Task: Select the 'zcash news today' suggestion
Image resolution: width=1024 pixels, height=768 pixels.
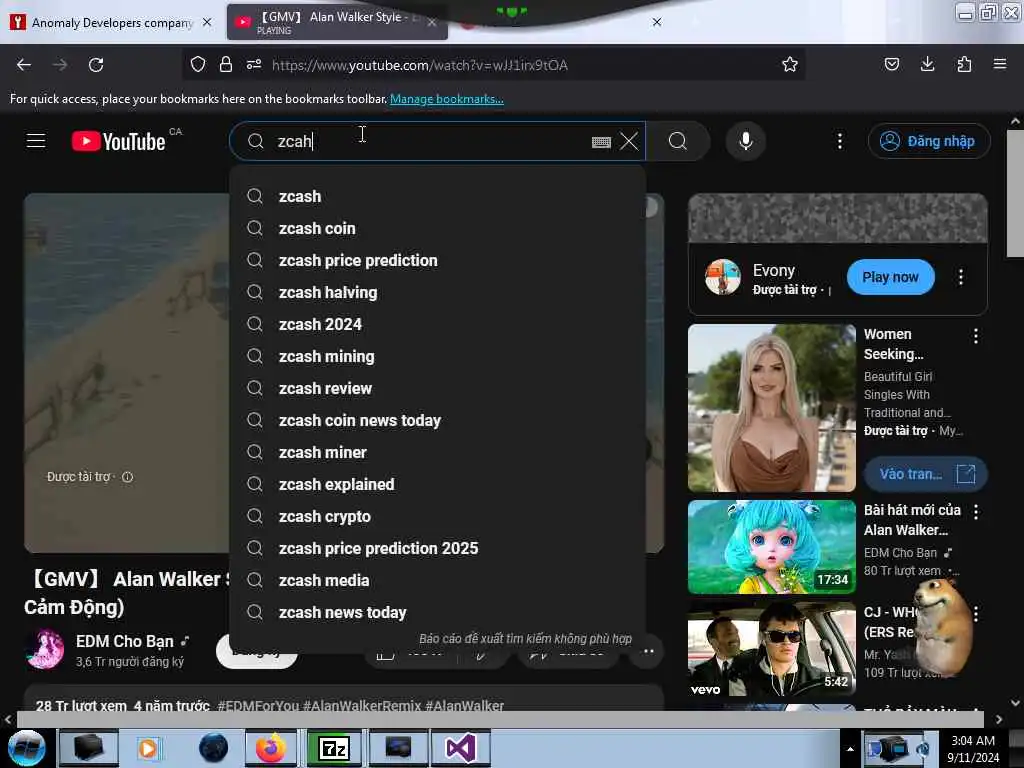Action: coord(438,613)
